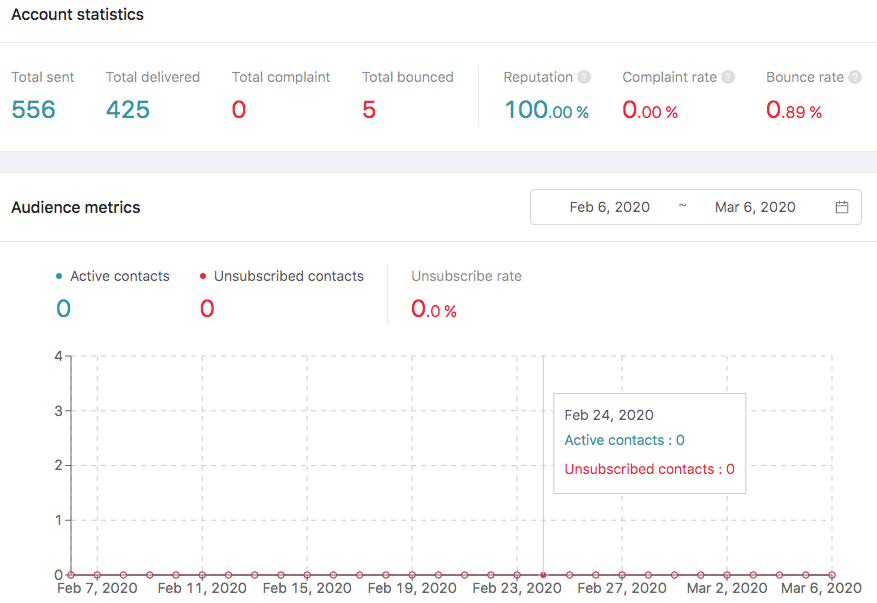Click the Mar 6, 2020 chart data point
The image size is (877, 603).
[x=832, y=575]
